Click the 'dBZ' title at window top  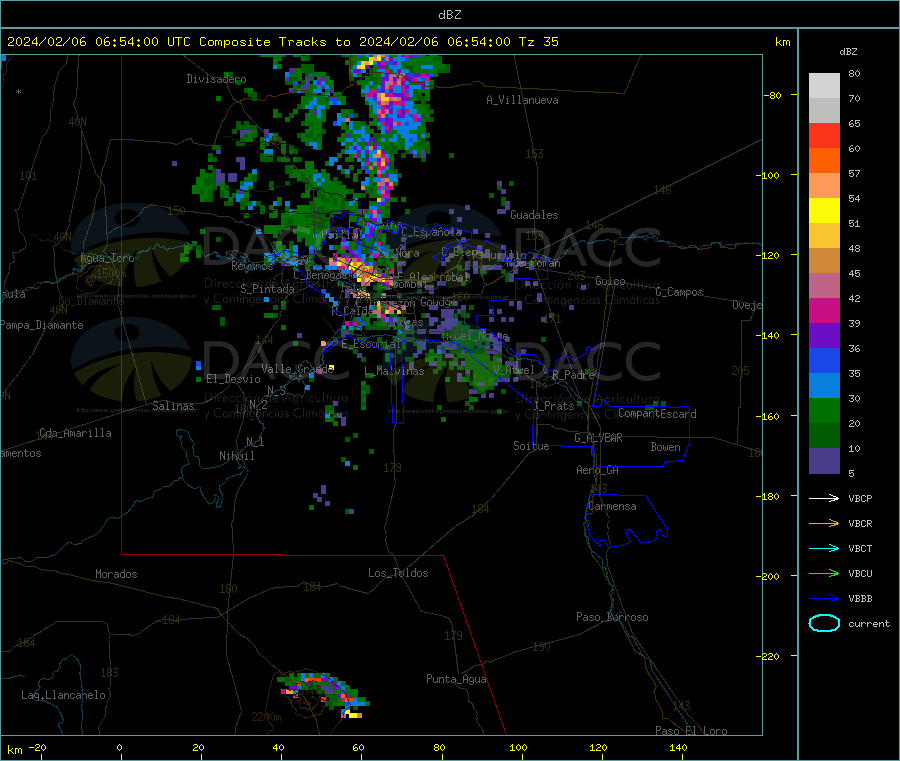[449, 15]
